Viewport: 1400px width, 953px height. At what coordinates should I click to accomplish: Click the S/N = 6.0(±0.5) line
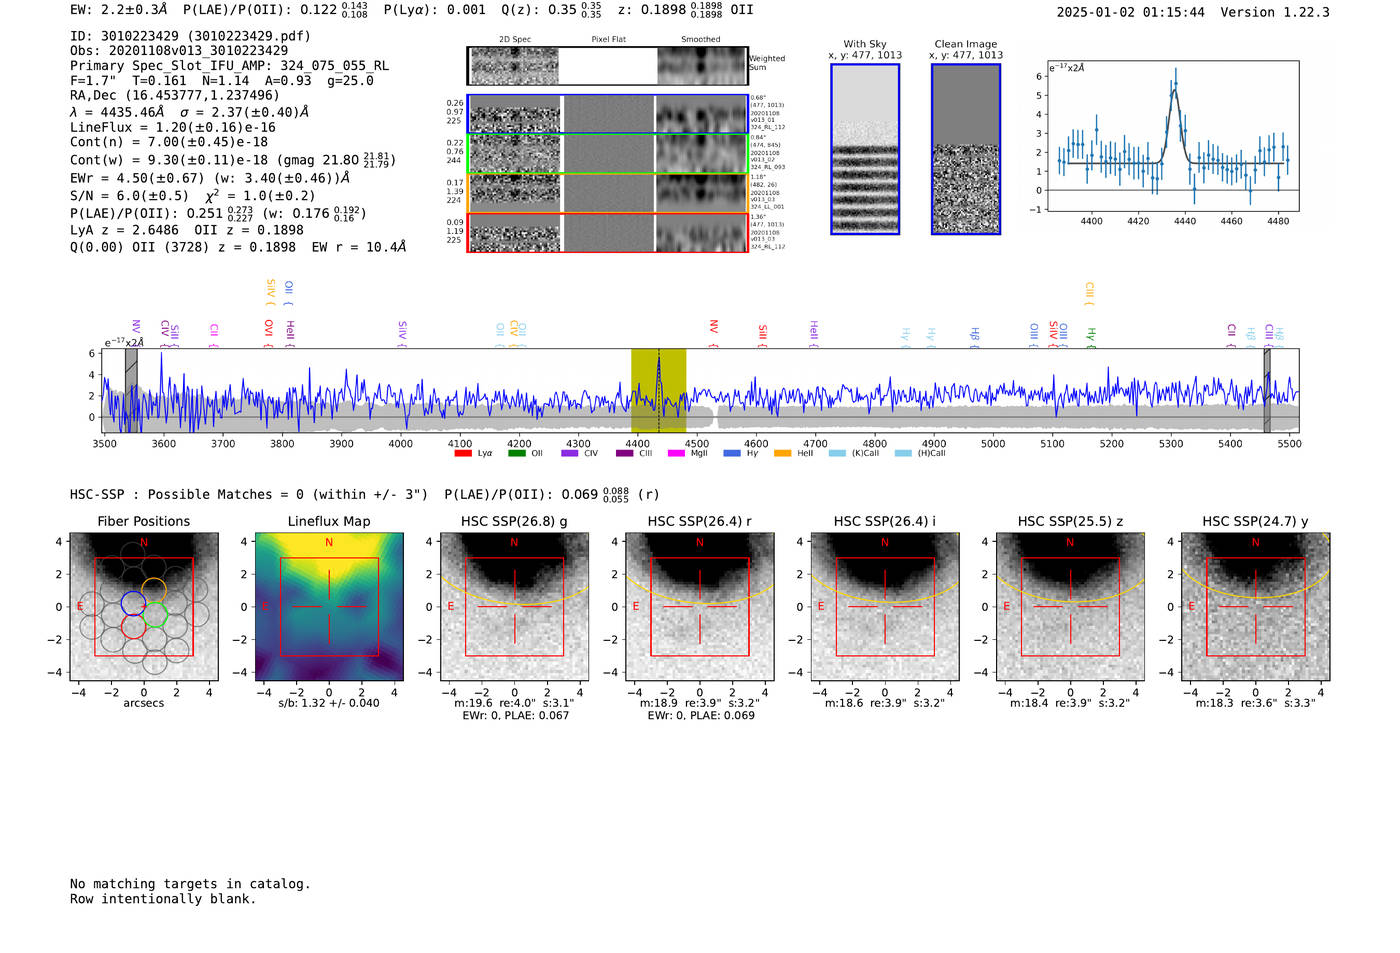192,196
